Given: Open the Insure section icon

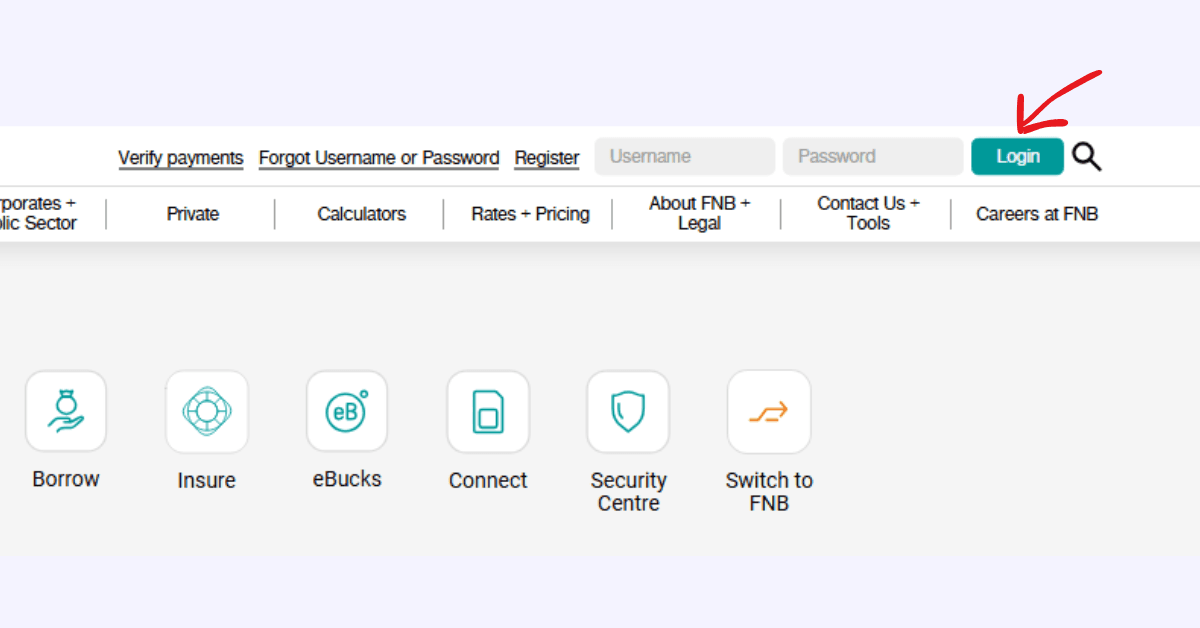Looking at the screenshot, I should coord(206,411).
